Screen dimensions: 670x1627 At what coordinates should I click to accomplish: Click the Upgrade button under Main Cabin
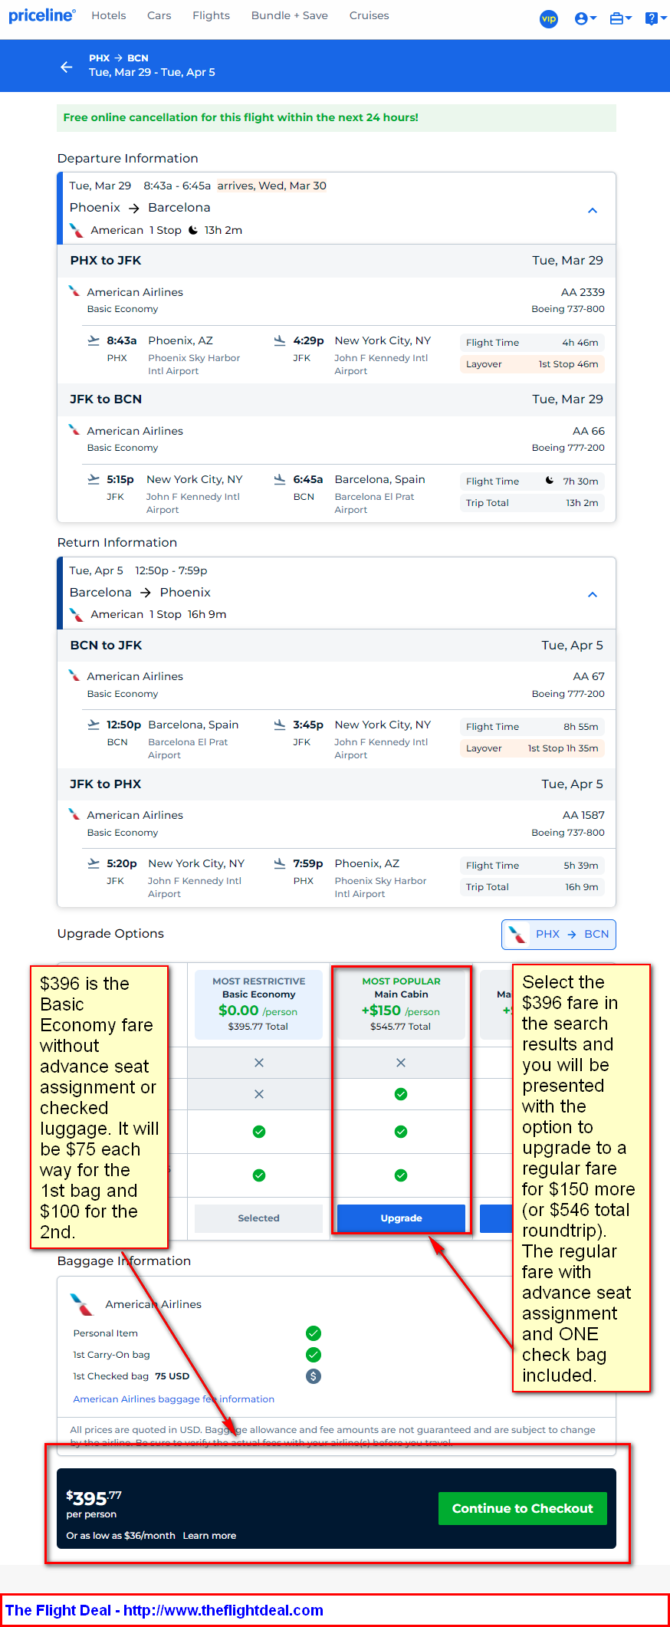click(x=401, y=1218)
